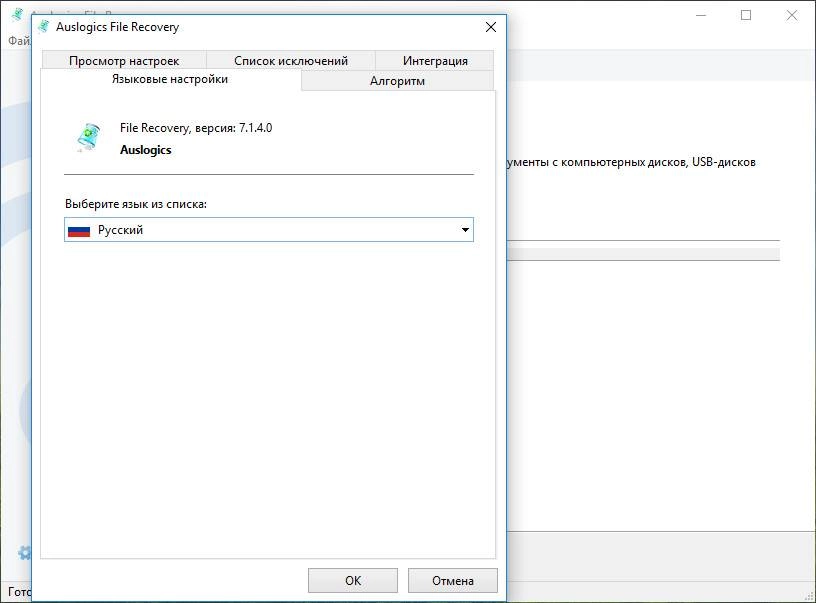The height and width of the screenshot is (603, 816).
Task: Open the Алгоритм tab
Action: tap(397, 81)
